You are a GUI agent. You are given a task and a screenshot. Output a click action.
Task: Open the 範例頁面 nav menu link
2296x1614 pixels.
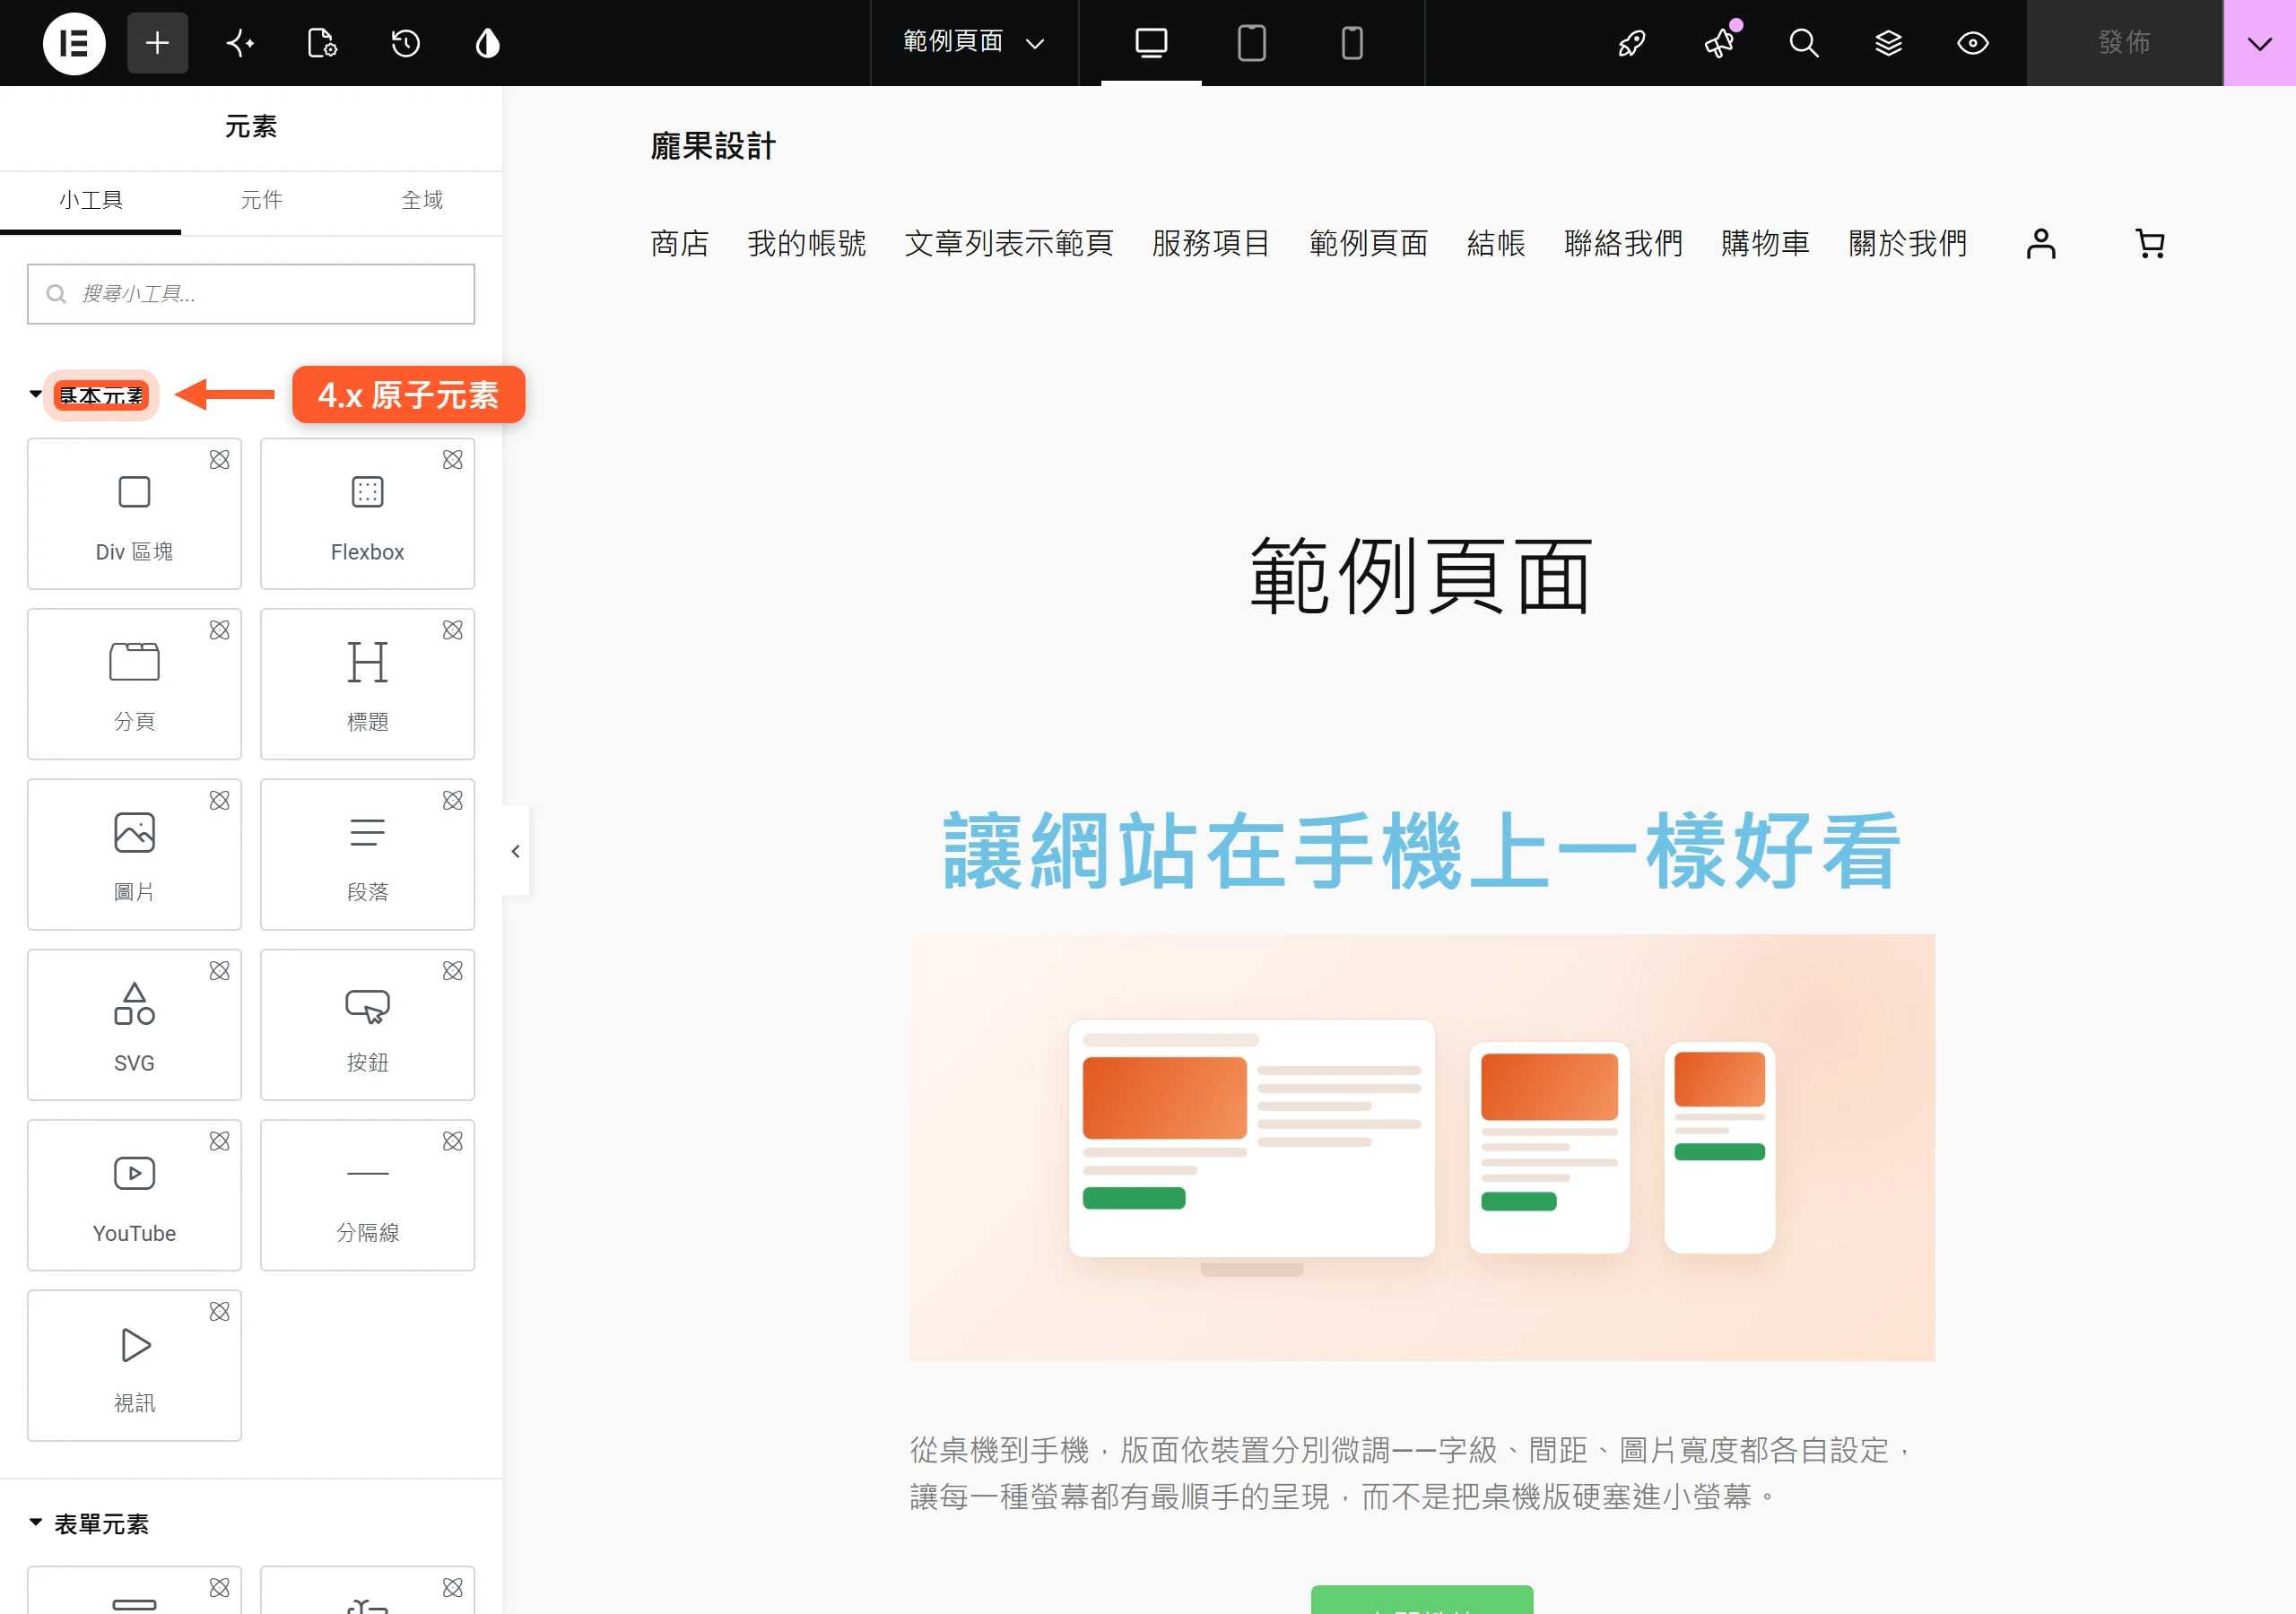(x=1369, y=243)
